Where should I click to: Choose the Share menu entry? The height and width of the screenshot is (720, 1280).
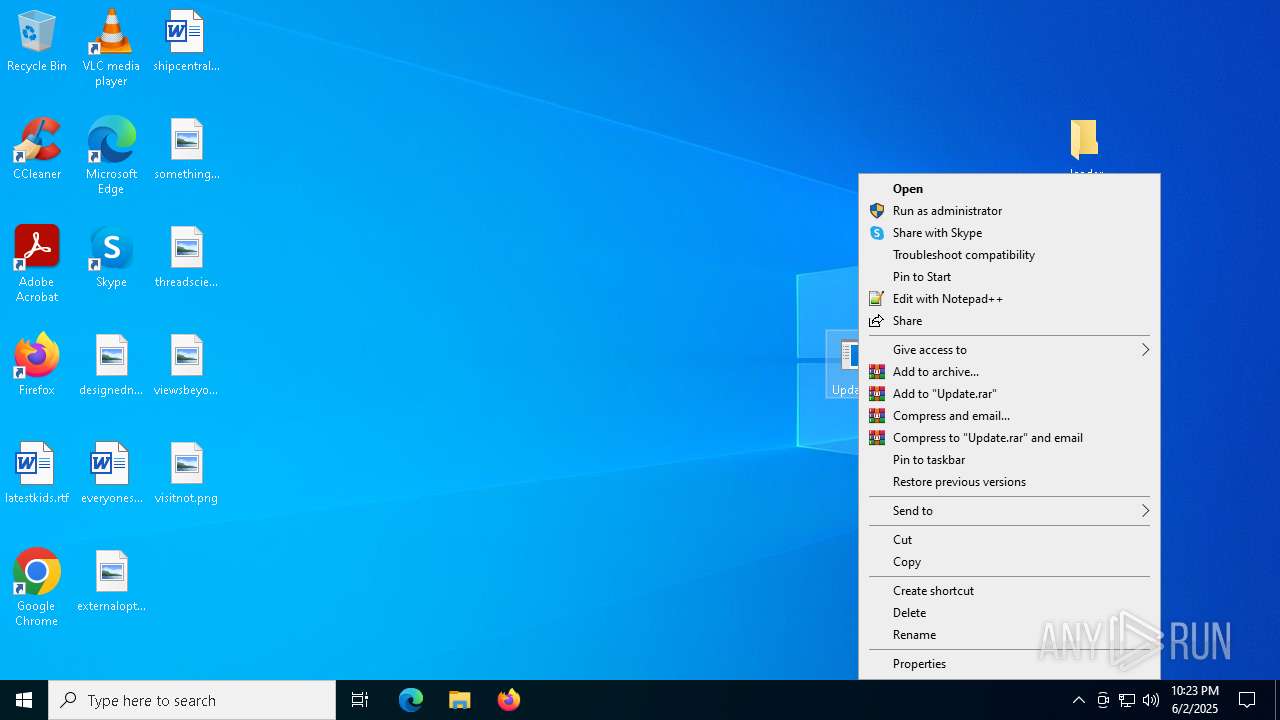(x=1009, y=321)
